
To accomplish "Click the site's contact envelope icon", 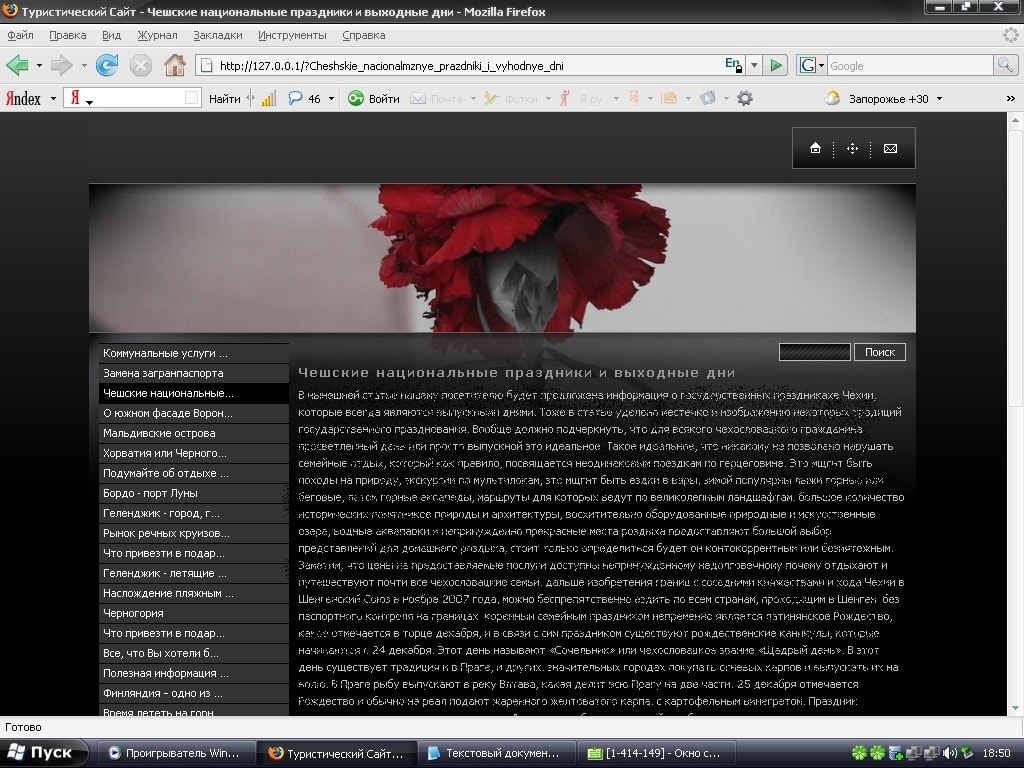I will [x=890, y=148].
